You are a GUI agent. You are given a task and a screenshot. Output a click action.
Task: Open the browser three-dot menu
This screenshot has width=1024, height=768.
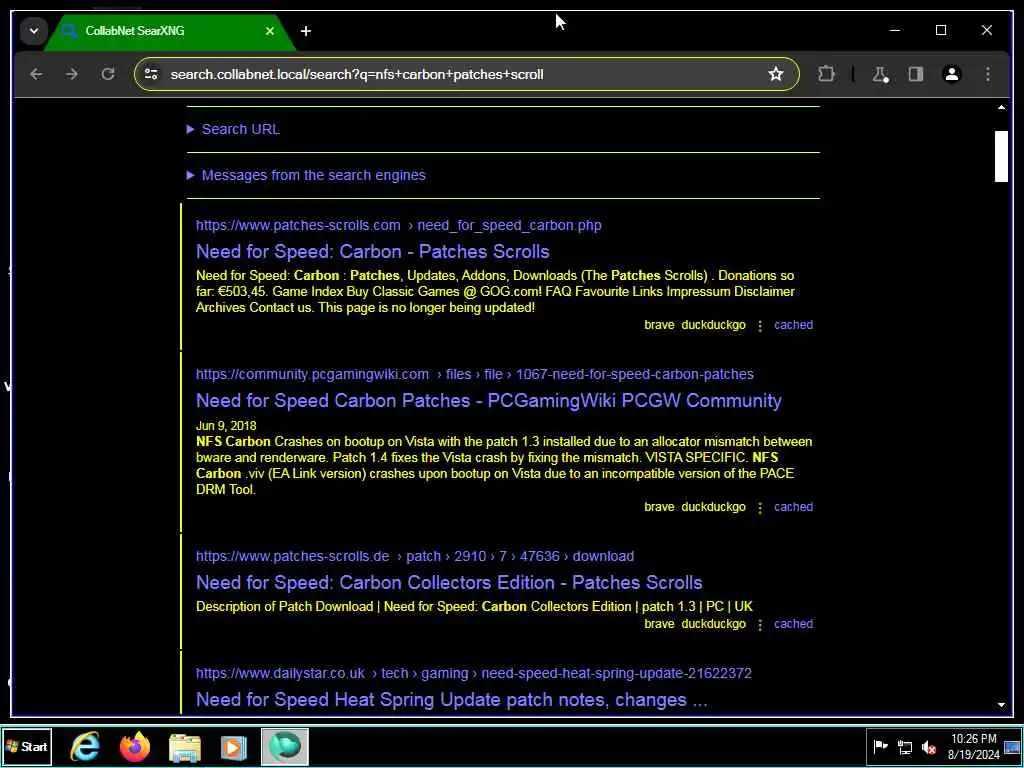tap(987, 74)
